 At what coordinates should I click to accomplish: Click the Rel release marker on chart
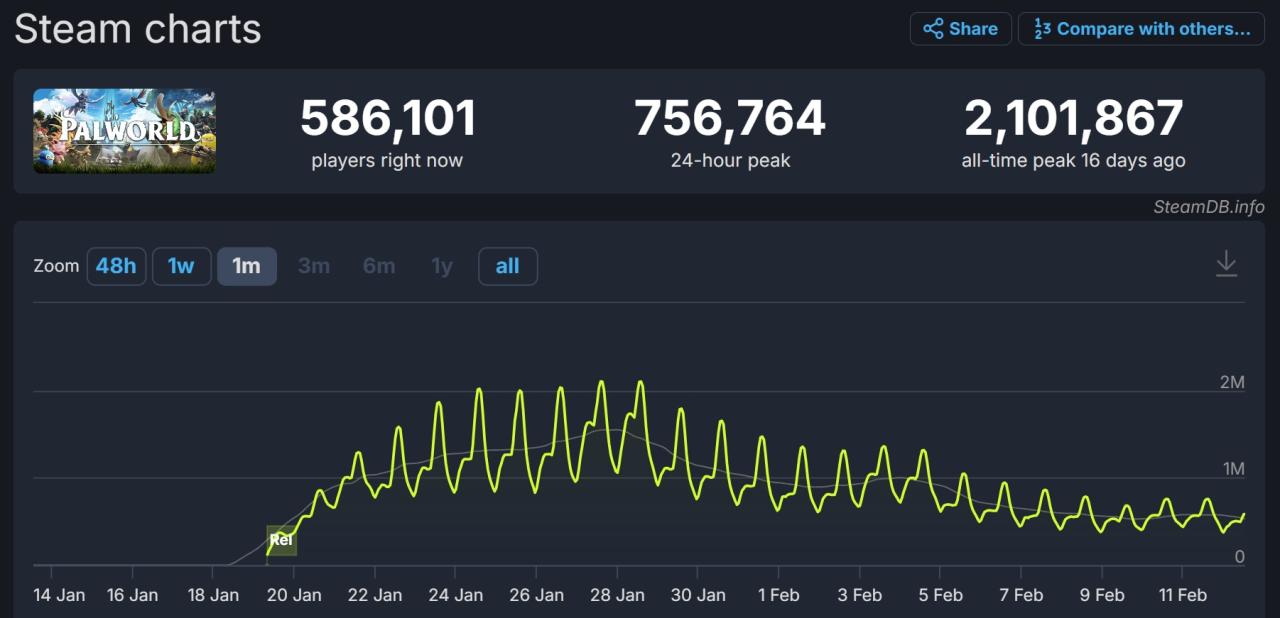[281, 540]
